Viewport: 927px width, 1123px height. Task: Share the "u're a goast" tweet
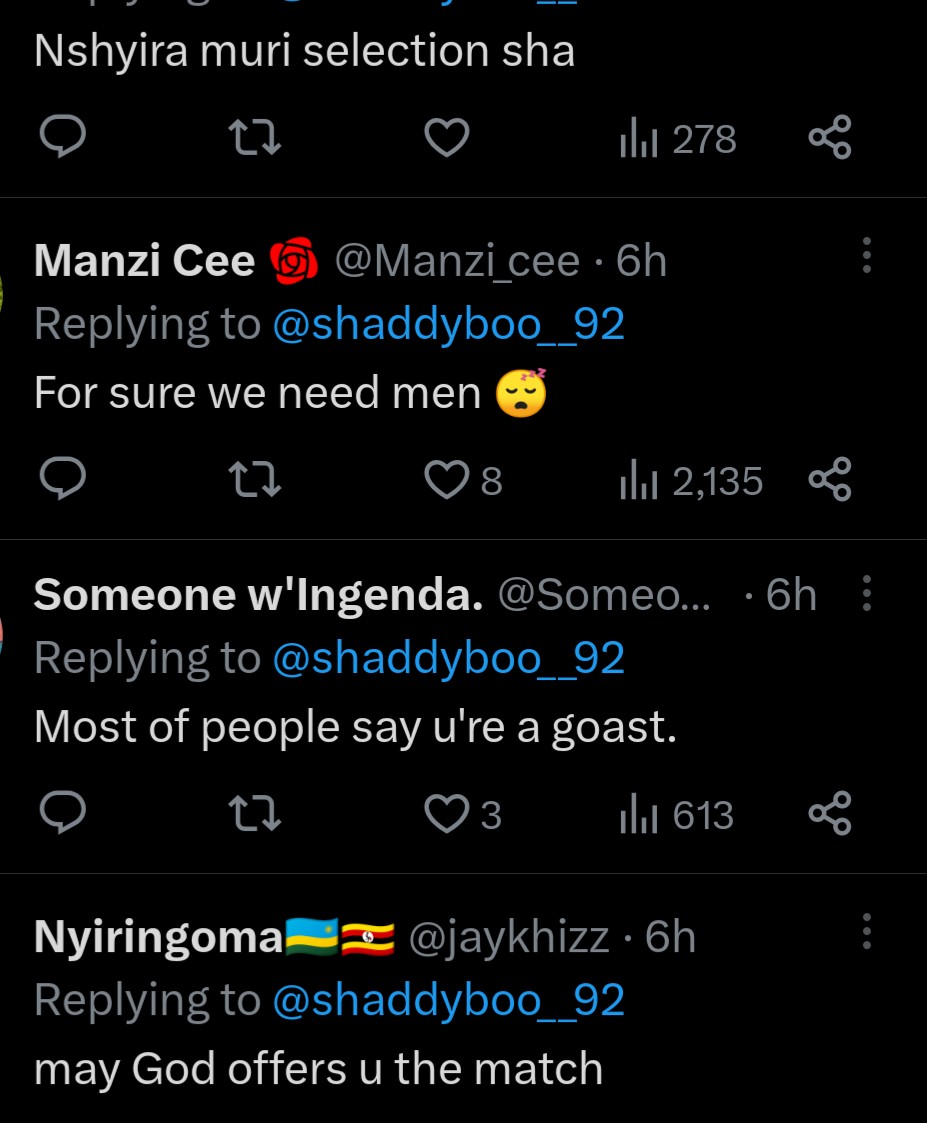pos(829,814)
